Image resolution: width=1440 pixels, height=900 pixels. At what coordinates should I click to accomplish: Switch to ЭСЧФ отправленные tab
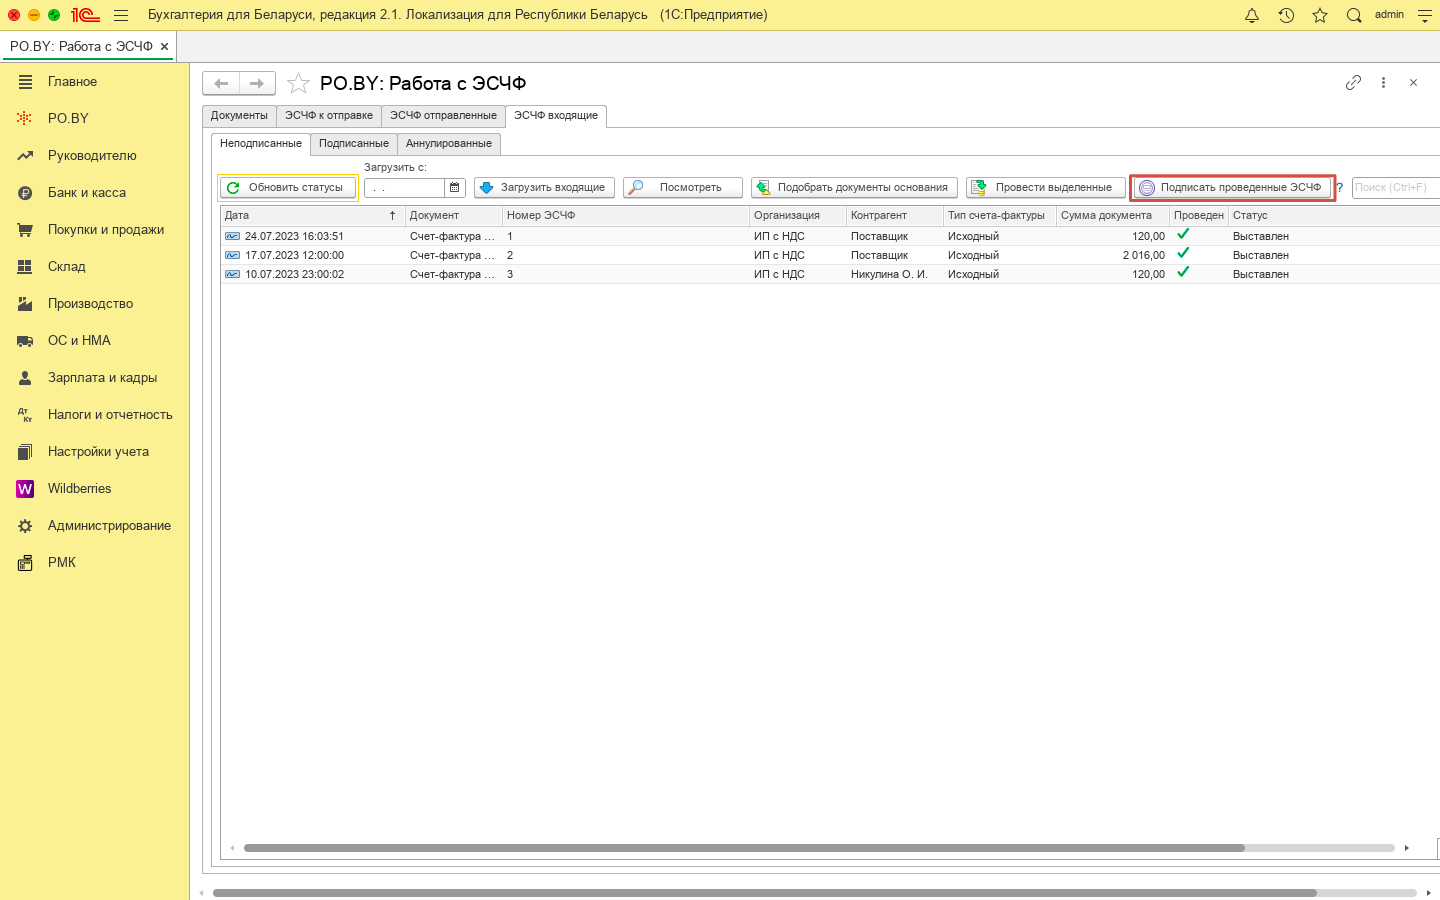tap(443, 116)
